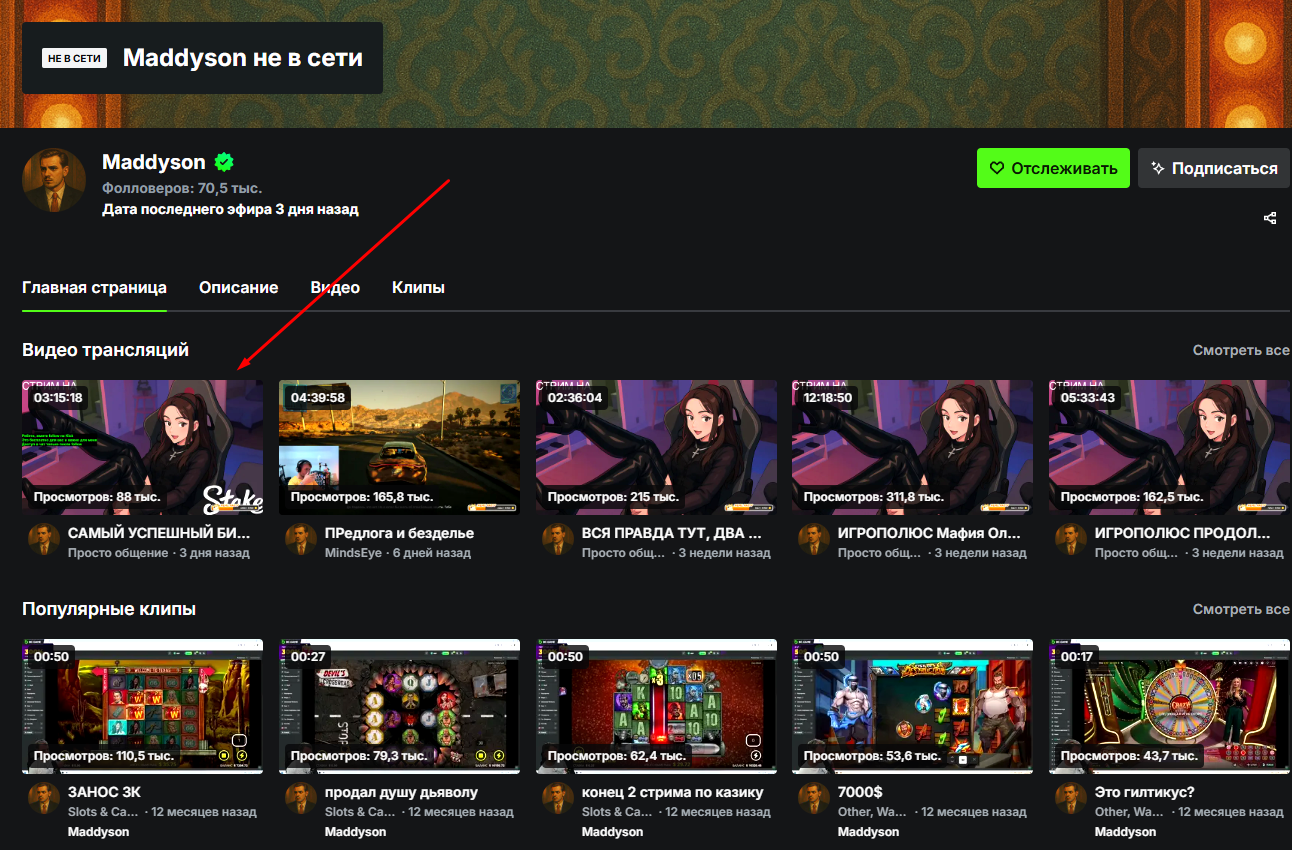Click the avatar beside the 'ЗАНОС 3К' clip
Image resolution: width=1292 pixels, height=850 pixels.
(44, 799)
